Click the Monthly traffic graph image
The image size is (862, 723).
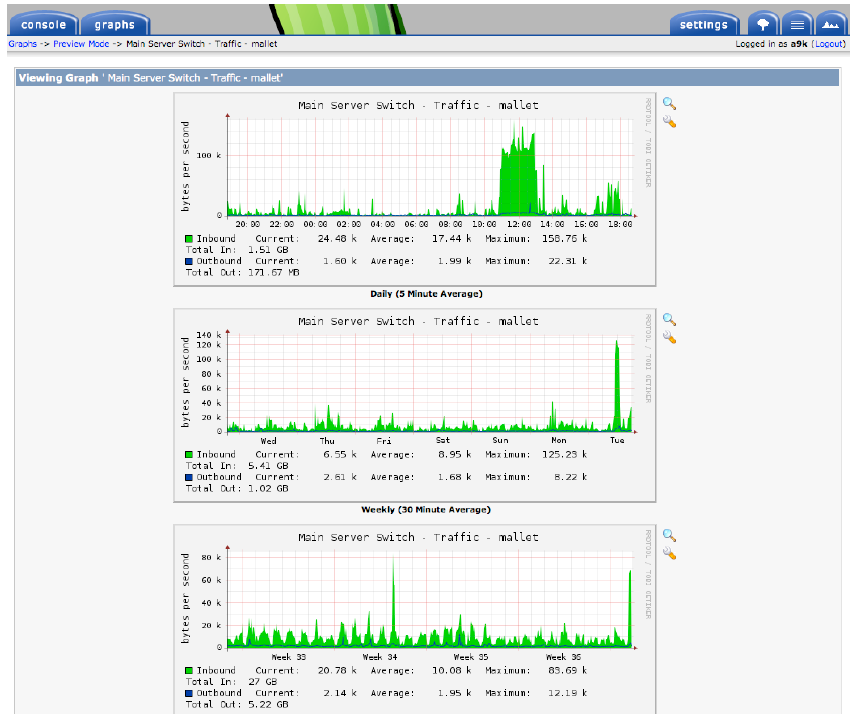pyautogui.click(x=415, y=620)
